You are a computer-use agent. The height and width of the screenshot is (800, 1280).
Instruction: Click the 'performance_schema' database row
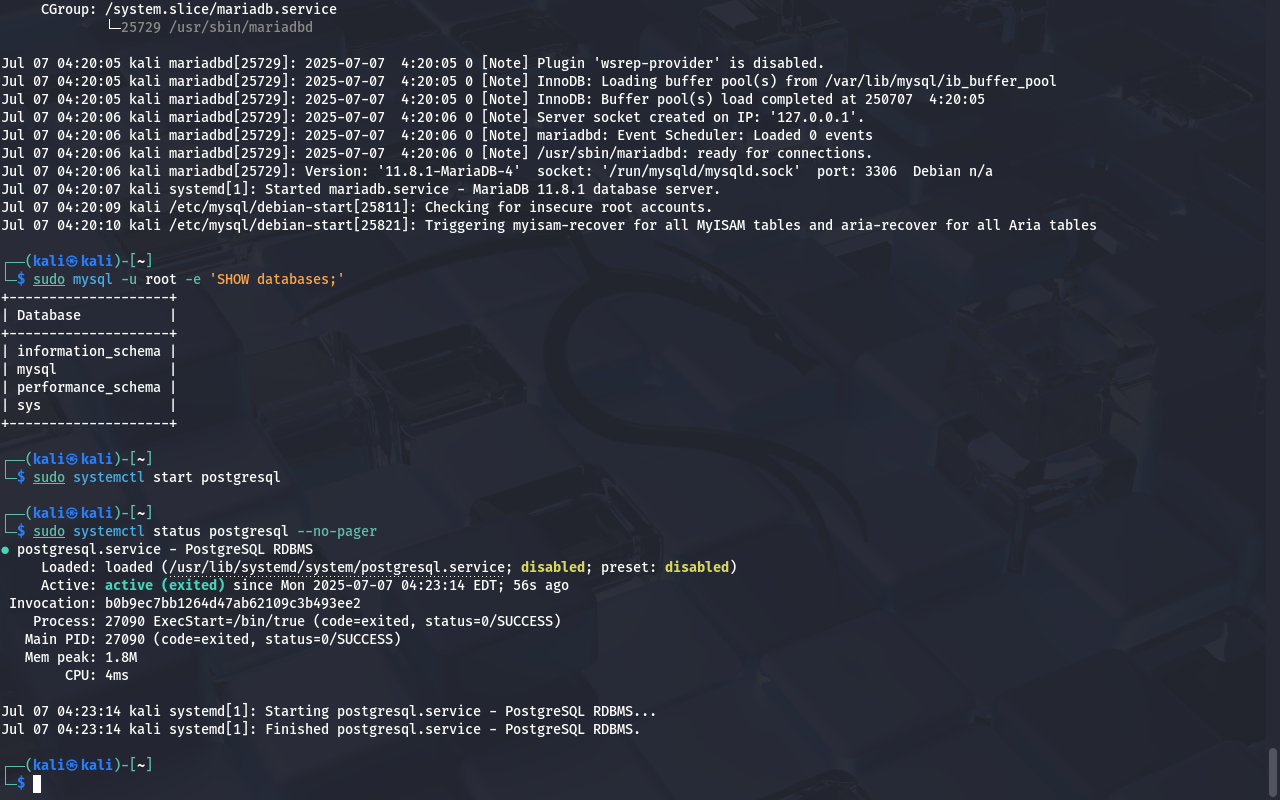(89, 387)
